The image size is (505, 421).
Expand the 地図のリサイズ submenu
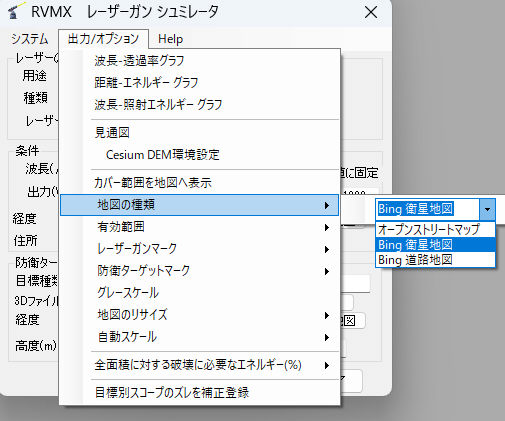tap(199, 315)
